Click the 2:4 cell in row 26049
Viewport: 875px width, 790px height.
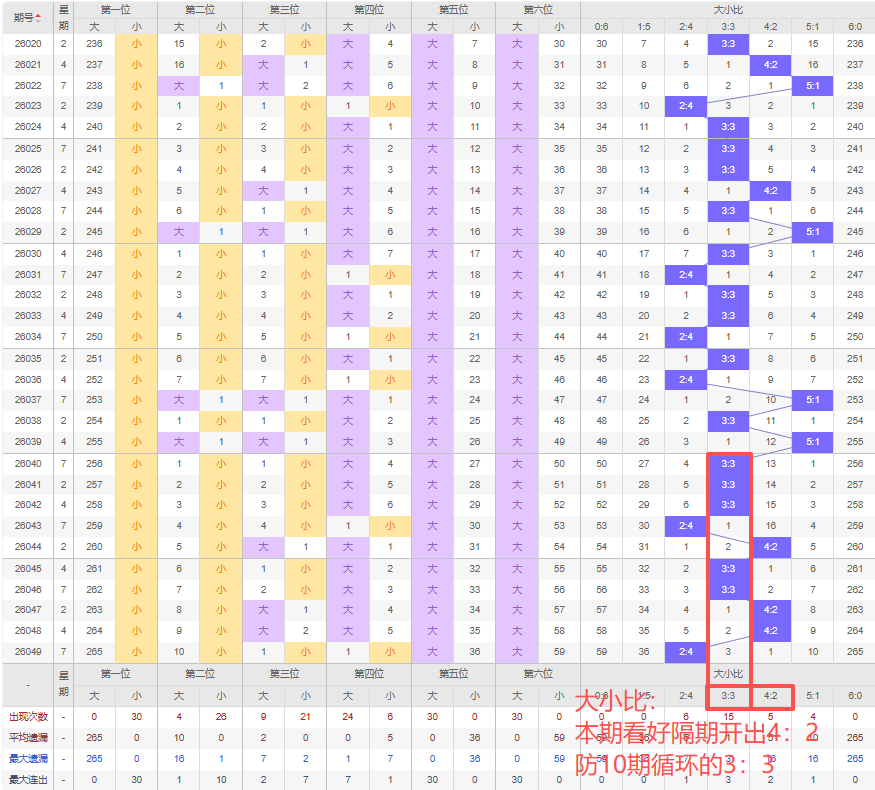686,652
